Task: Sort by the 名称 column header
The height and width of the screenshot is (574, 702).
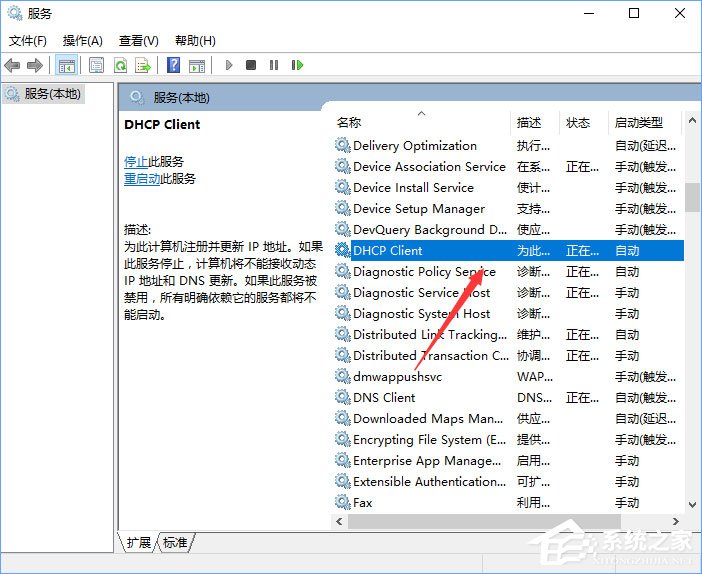Action: coord(422,122)
